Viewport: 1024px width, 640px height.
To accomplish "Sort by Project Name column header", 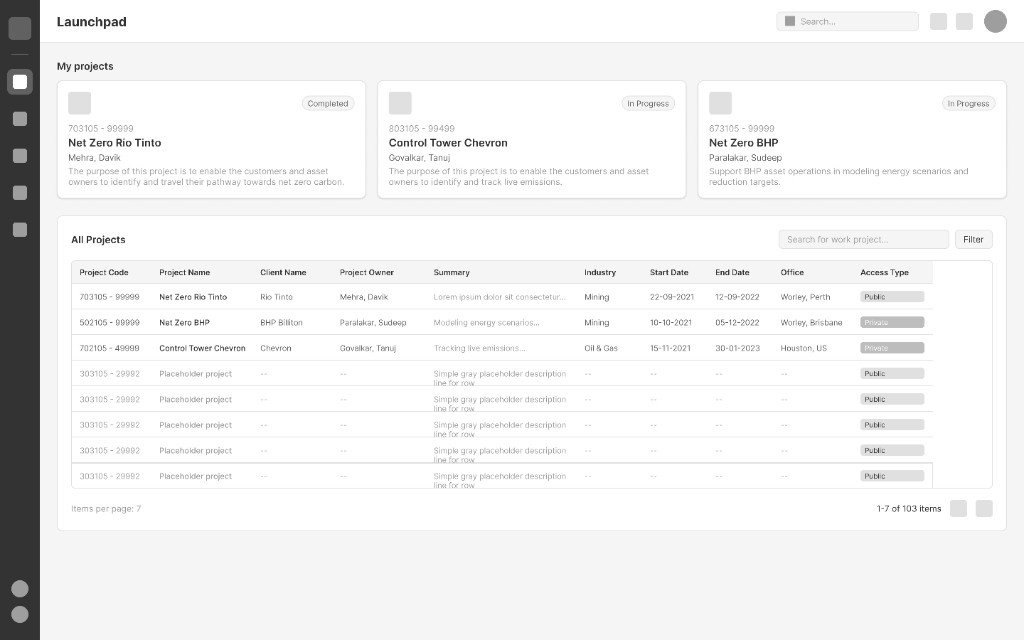I will tap(185, 272).
